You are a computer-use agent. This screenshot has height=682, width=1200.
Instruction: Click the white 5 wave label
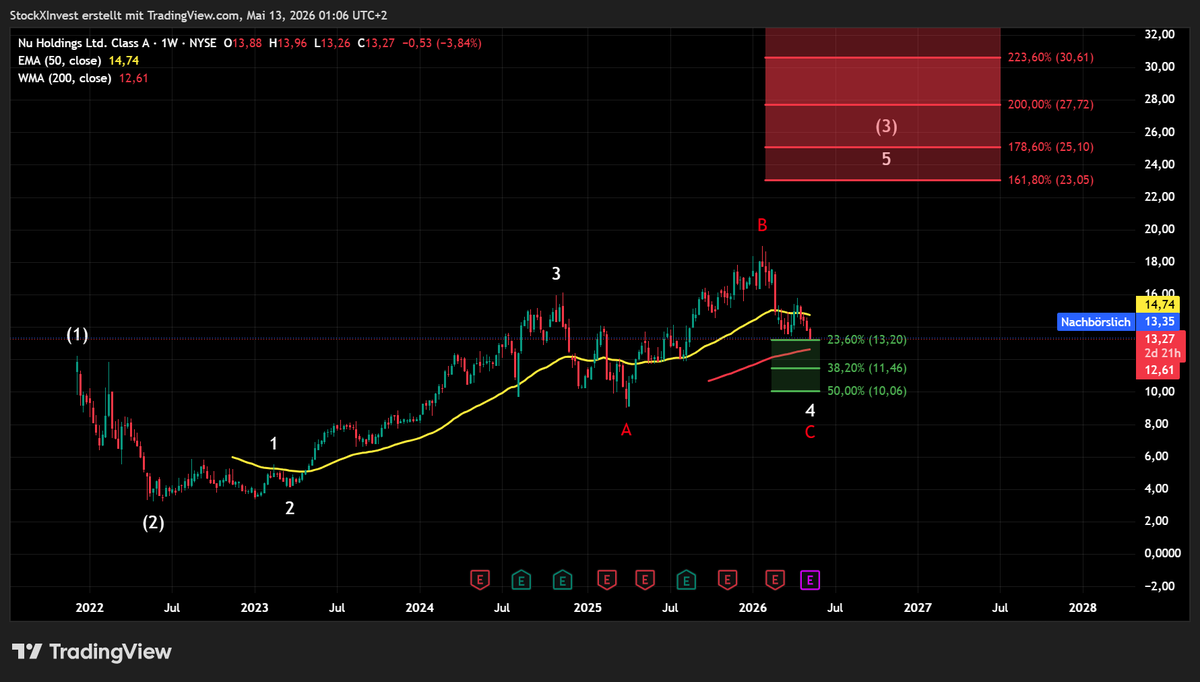tap(886, 158)
